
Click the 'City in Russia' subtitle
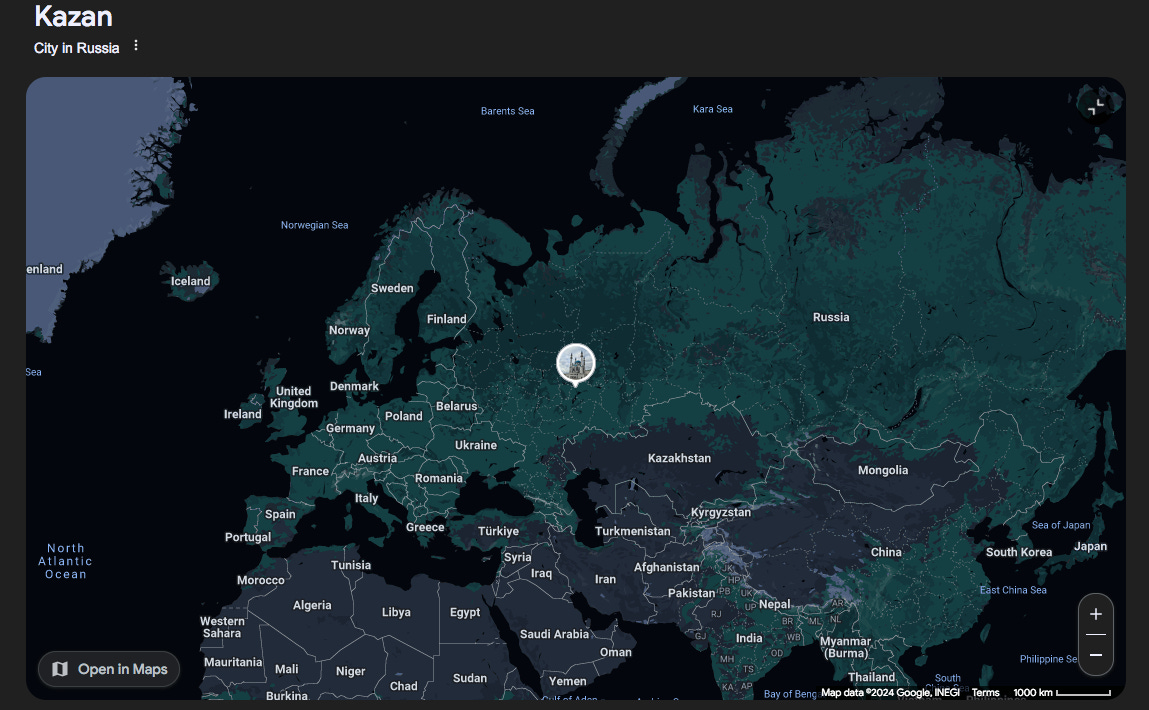tap(76, 48)
